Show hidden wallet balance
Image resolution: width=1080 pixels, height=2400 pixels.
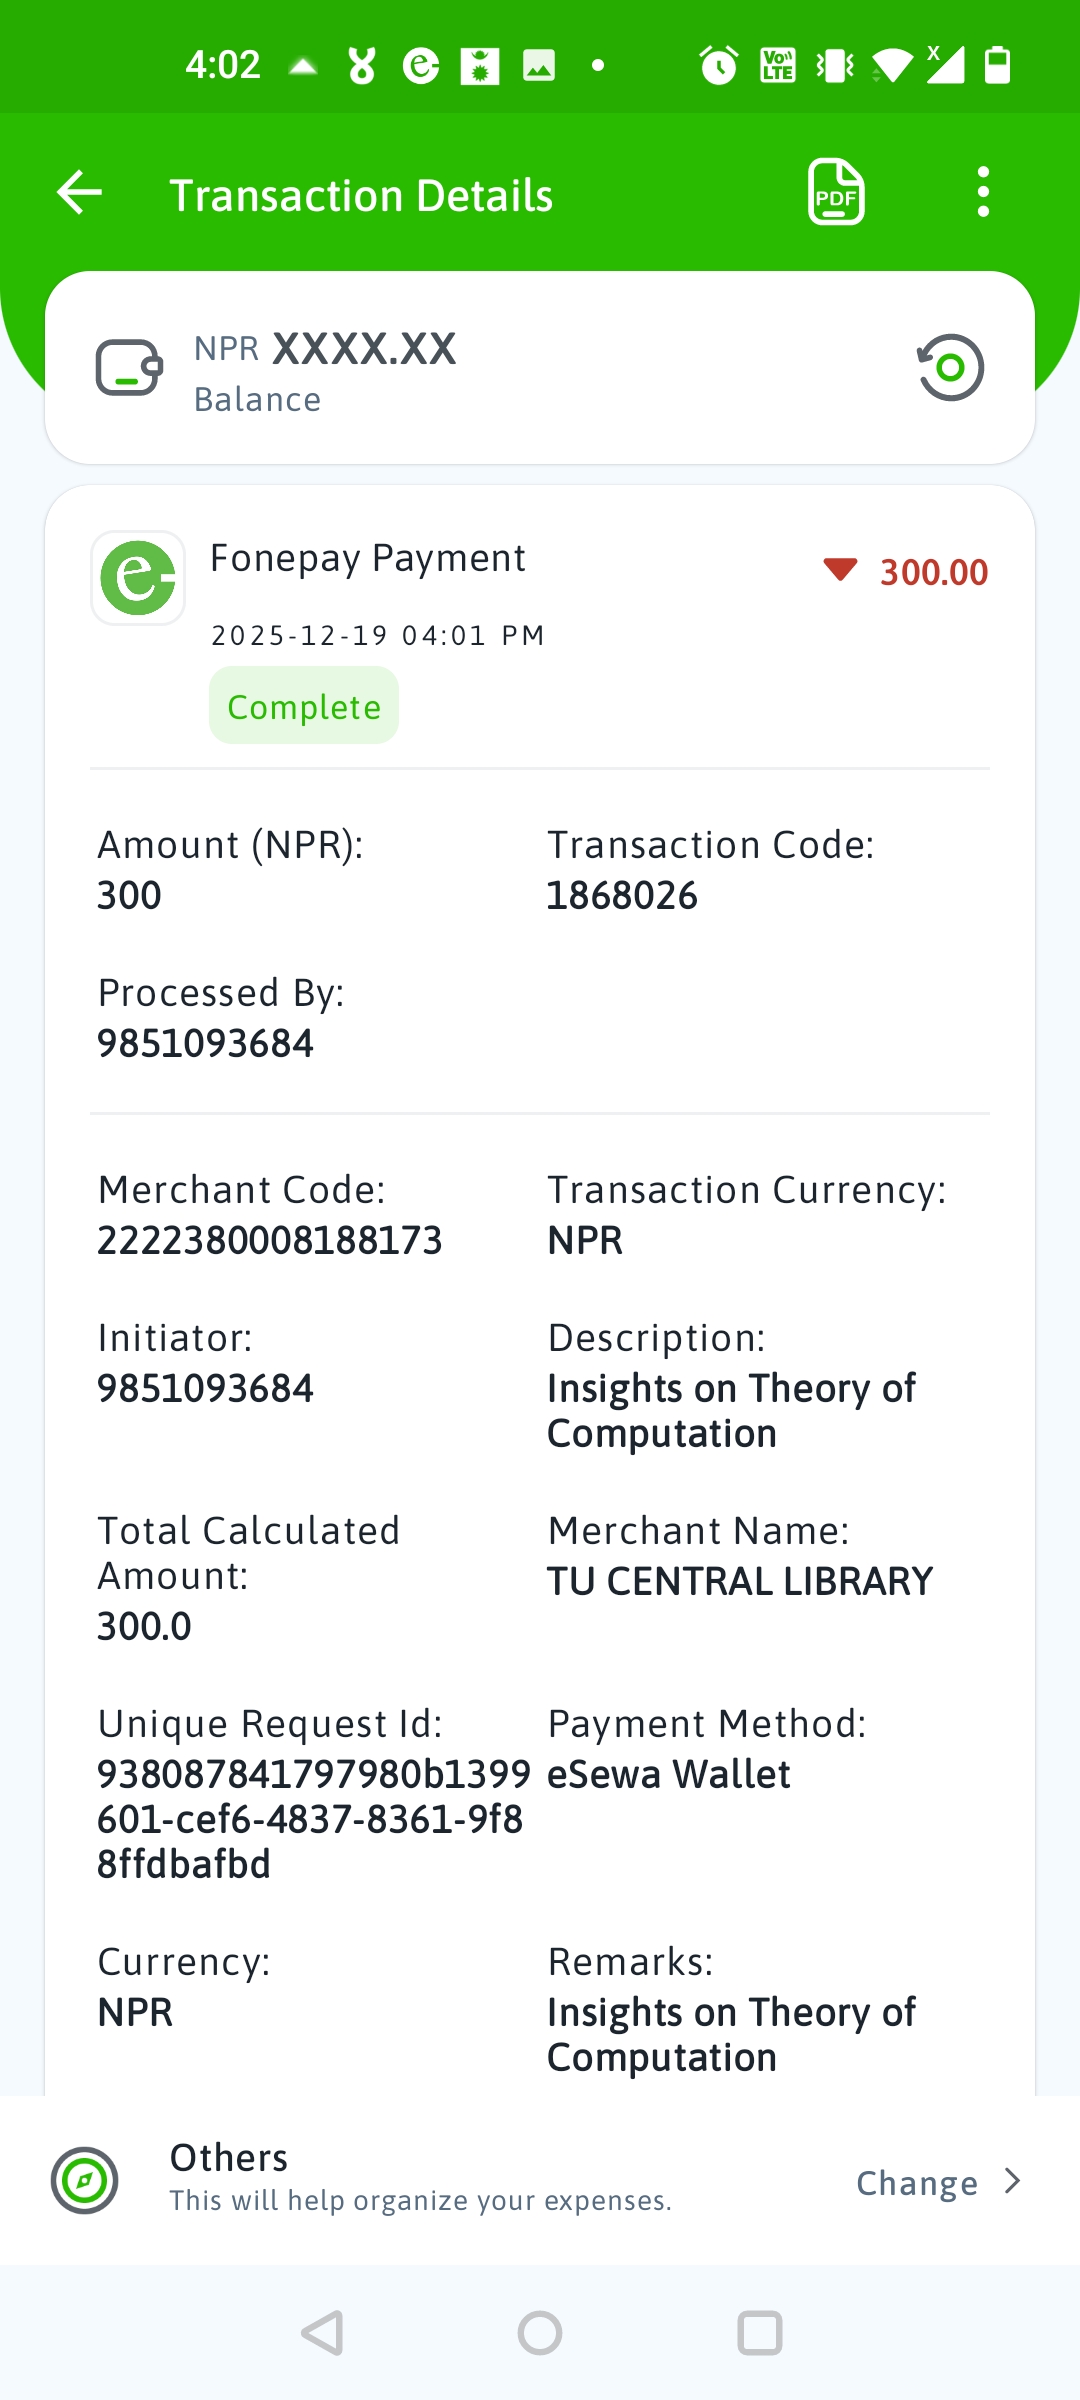point(950,368)
